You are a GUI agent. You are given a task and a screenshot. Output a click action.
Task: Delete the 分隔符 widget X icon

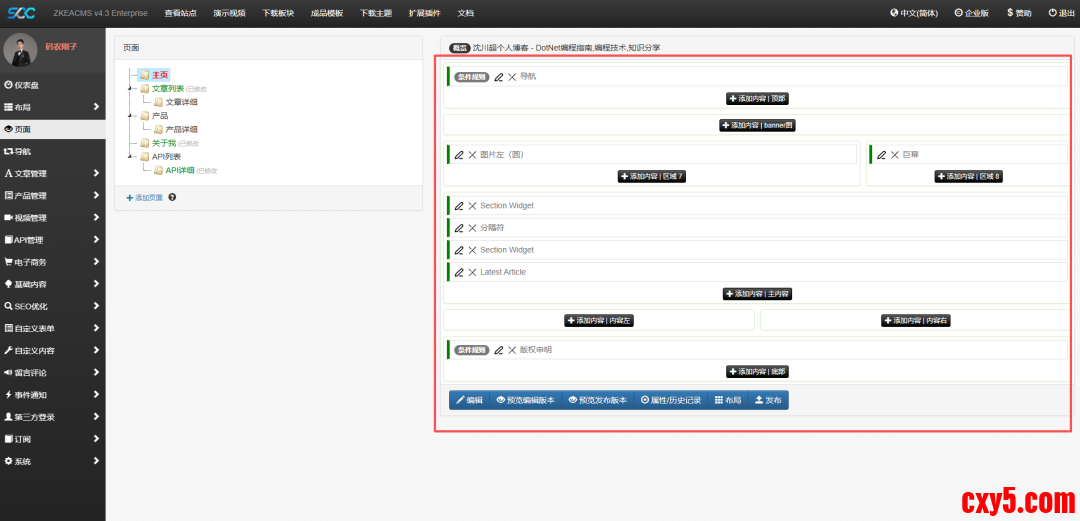pyautogui.click(x=472, y=228)
